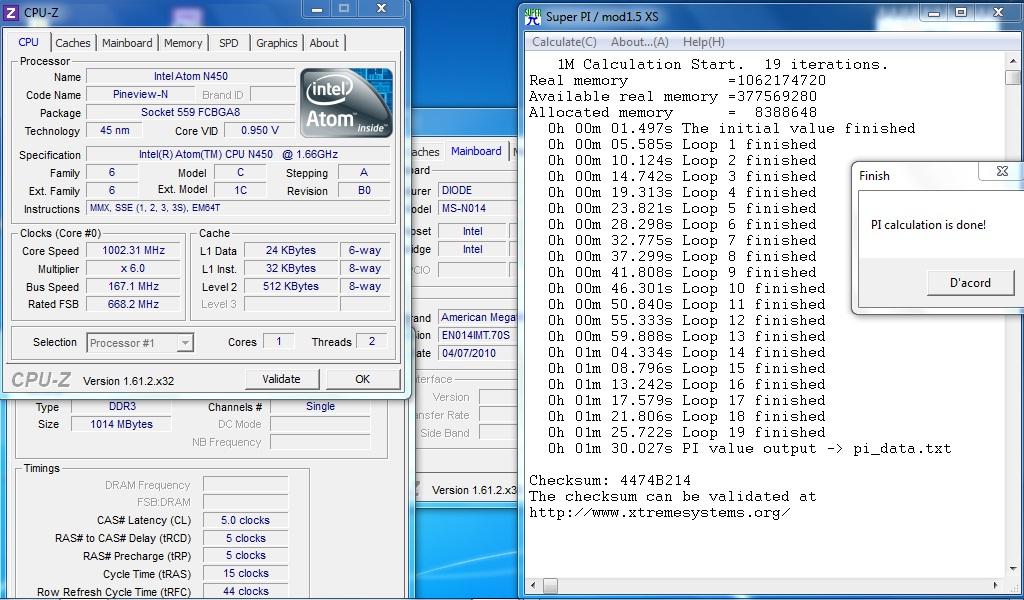Click the Threads value 2
Viewport: 1024px width, 600px height.
[x=372, y=341]
